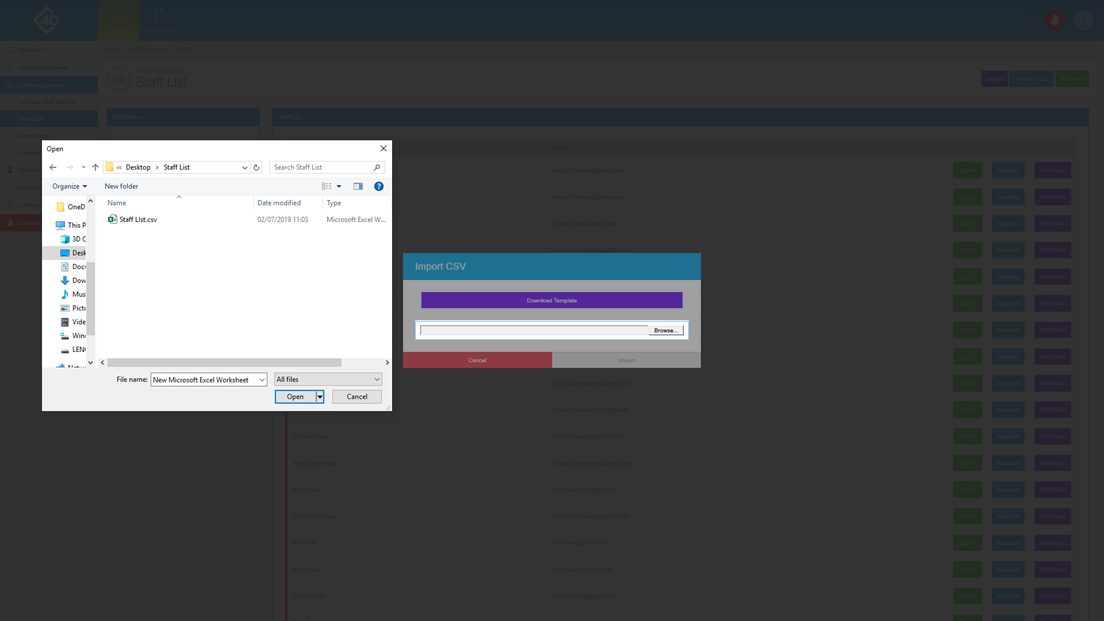Create a New folder
The height and width of the screenshot is (621, 1104).
(121, 187)
